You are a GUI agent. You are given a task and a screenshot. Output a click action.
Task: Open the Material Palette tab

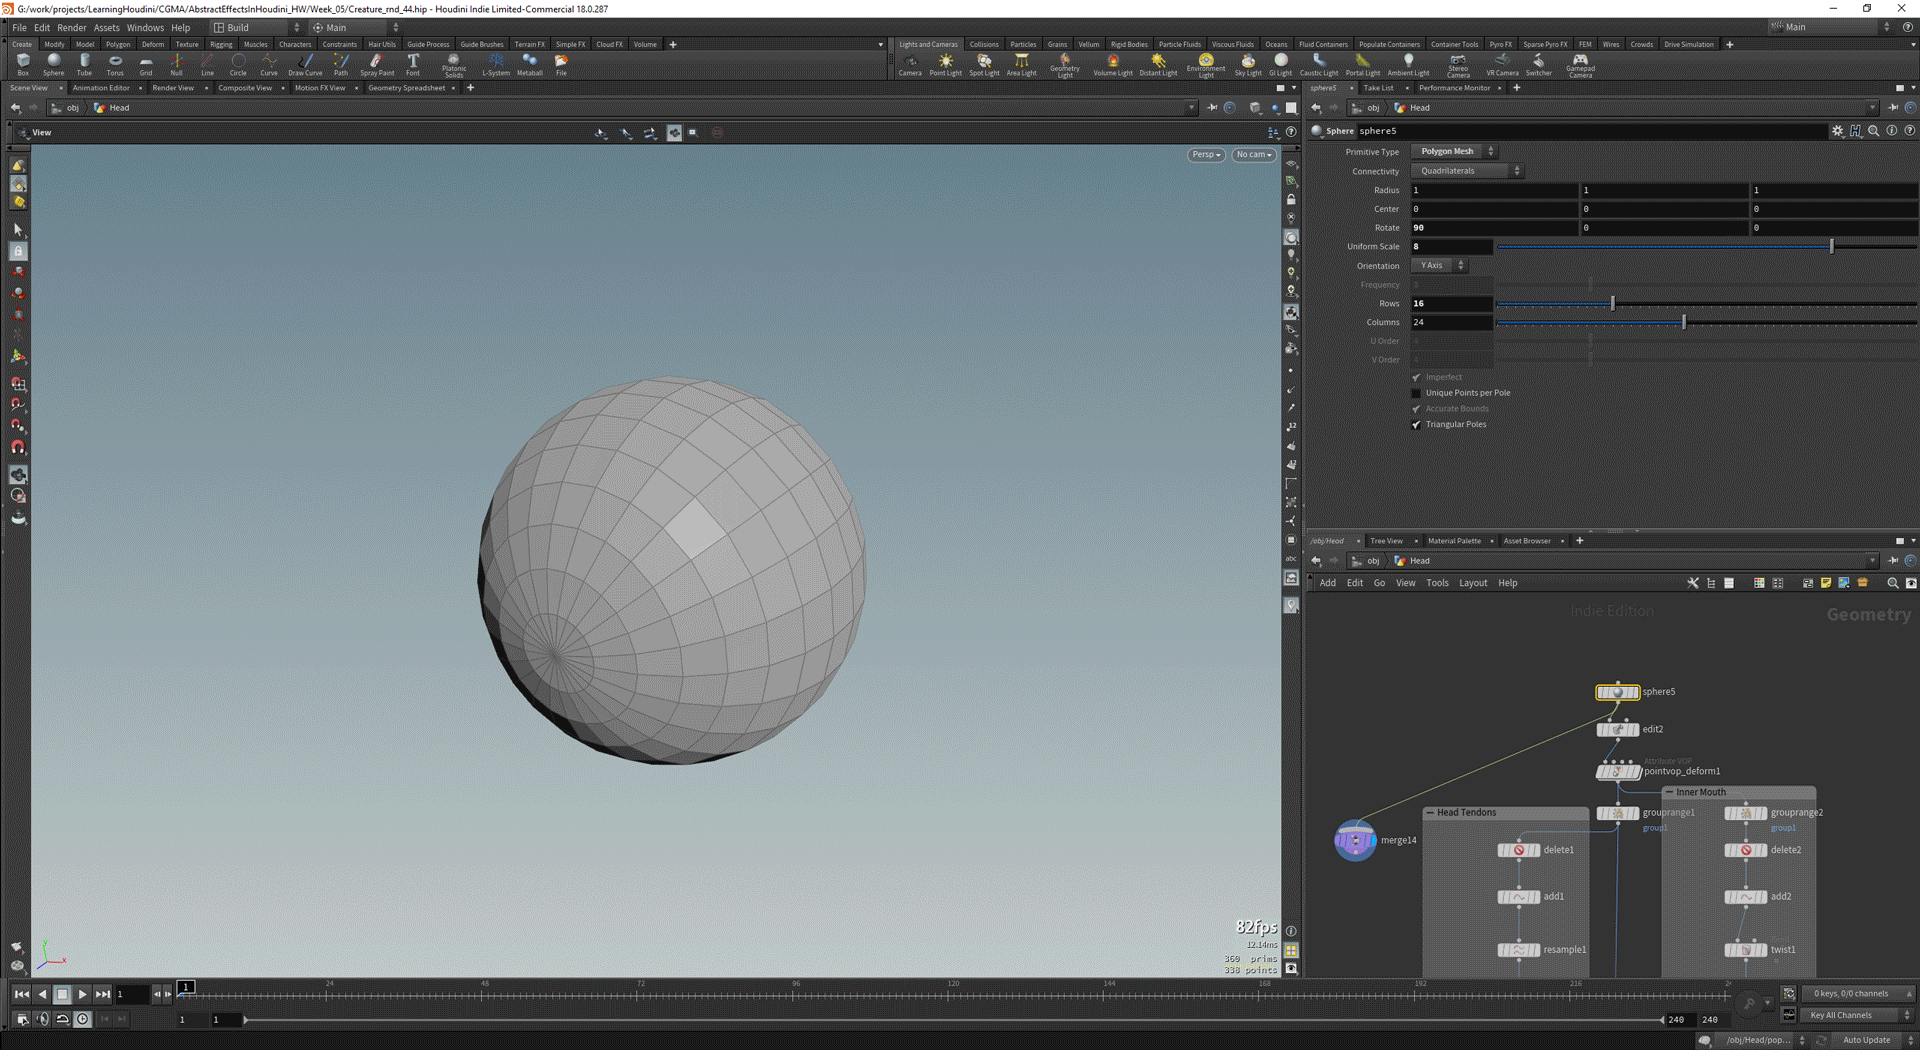[1454, 541]
